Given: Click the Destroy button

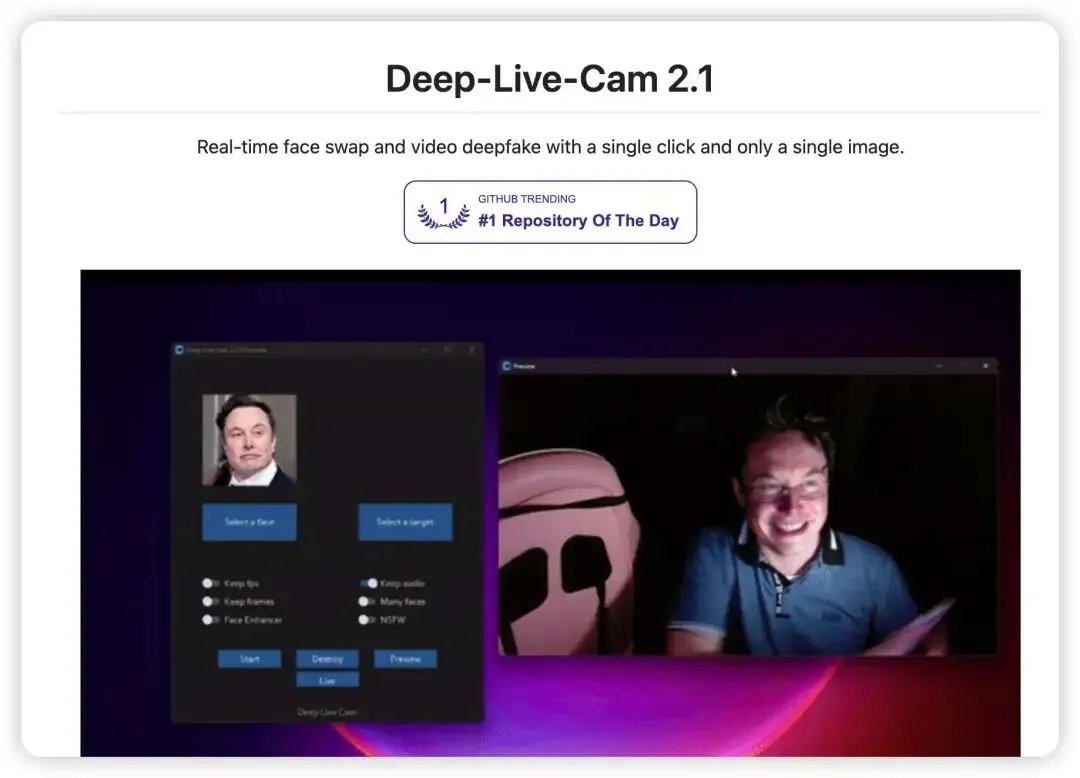Looking at the screenshot, I should [x=327, y=659].
